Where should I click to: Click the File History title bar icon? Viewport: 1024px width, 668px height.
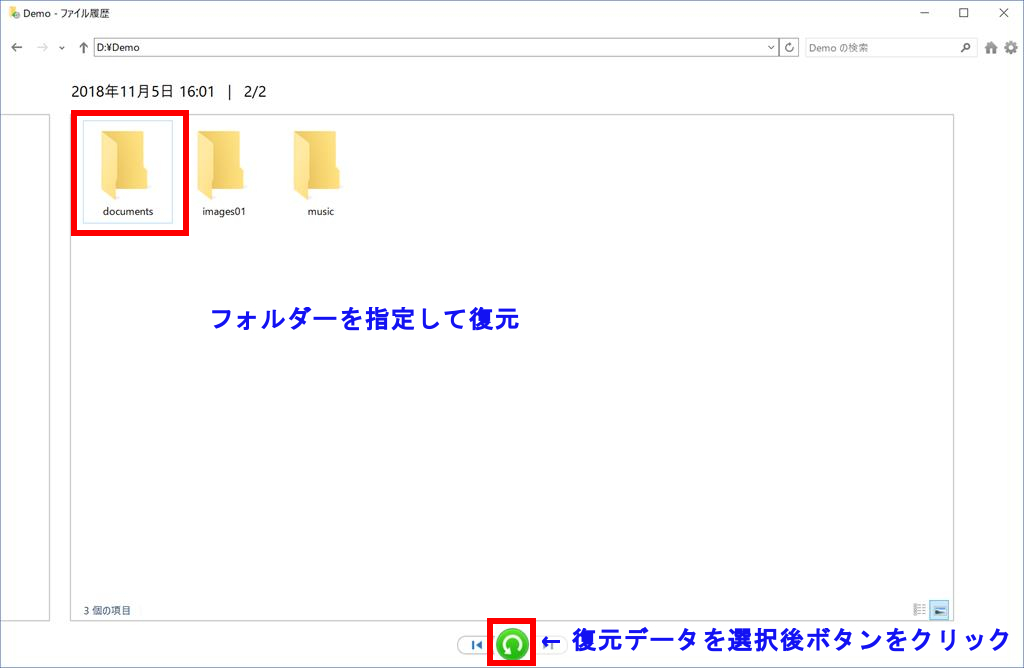(x=14, y=13)
